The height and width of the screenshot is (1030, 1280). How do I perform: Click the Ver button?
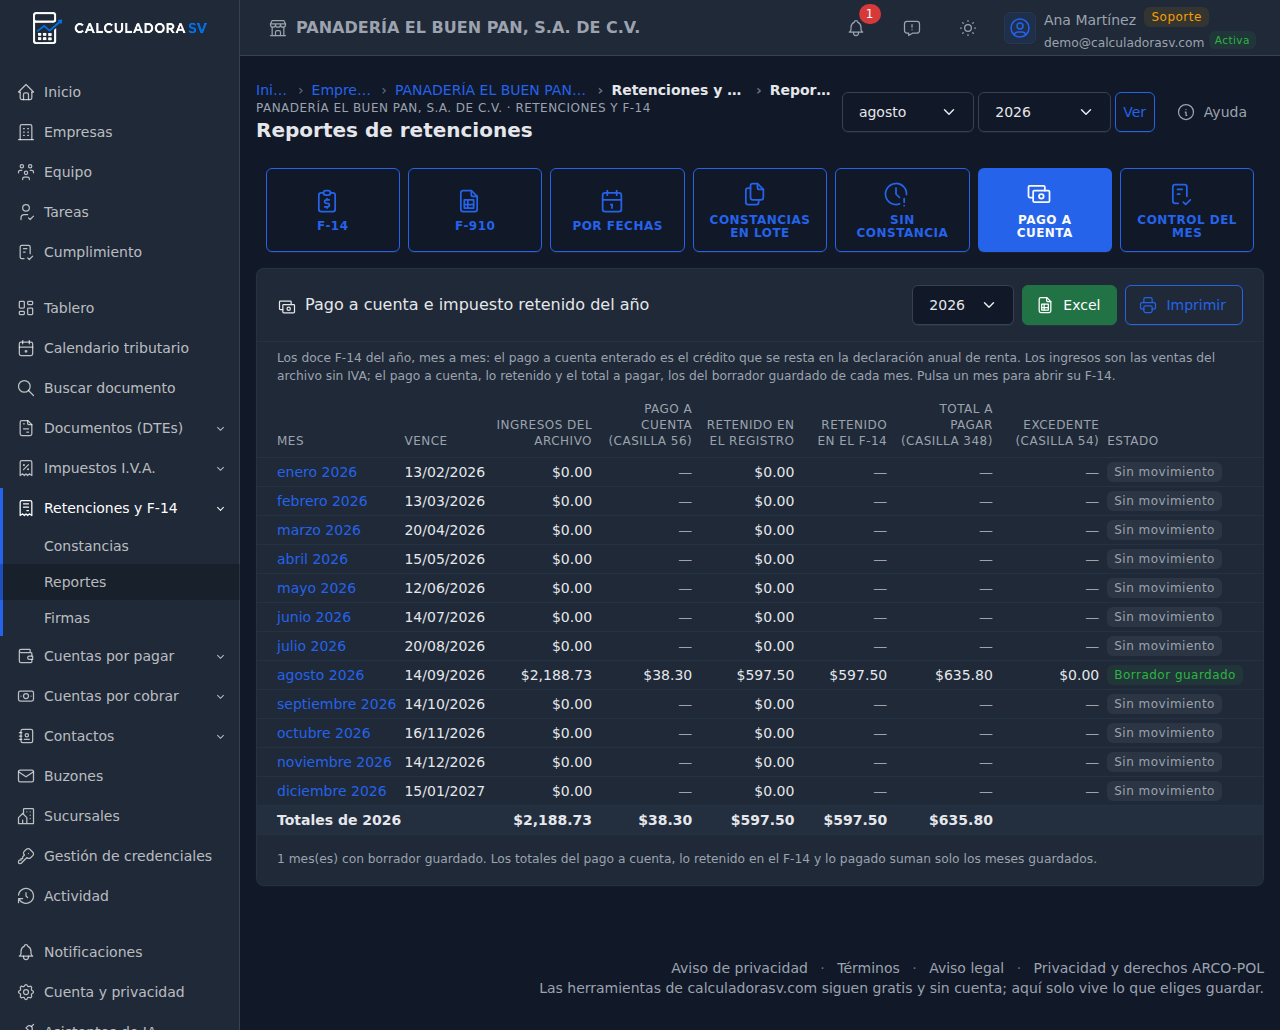[1135, 112]
